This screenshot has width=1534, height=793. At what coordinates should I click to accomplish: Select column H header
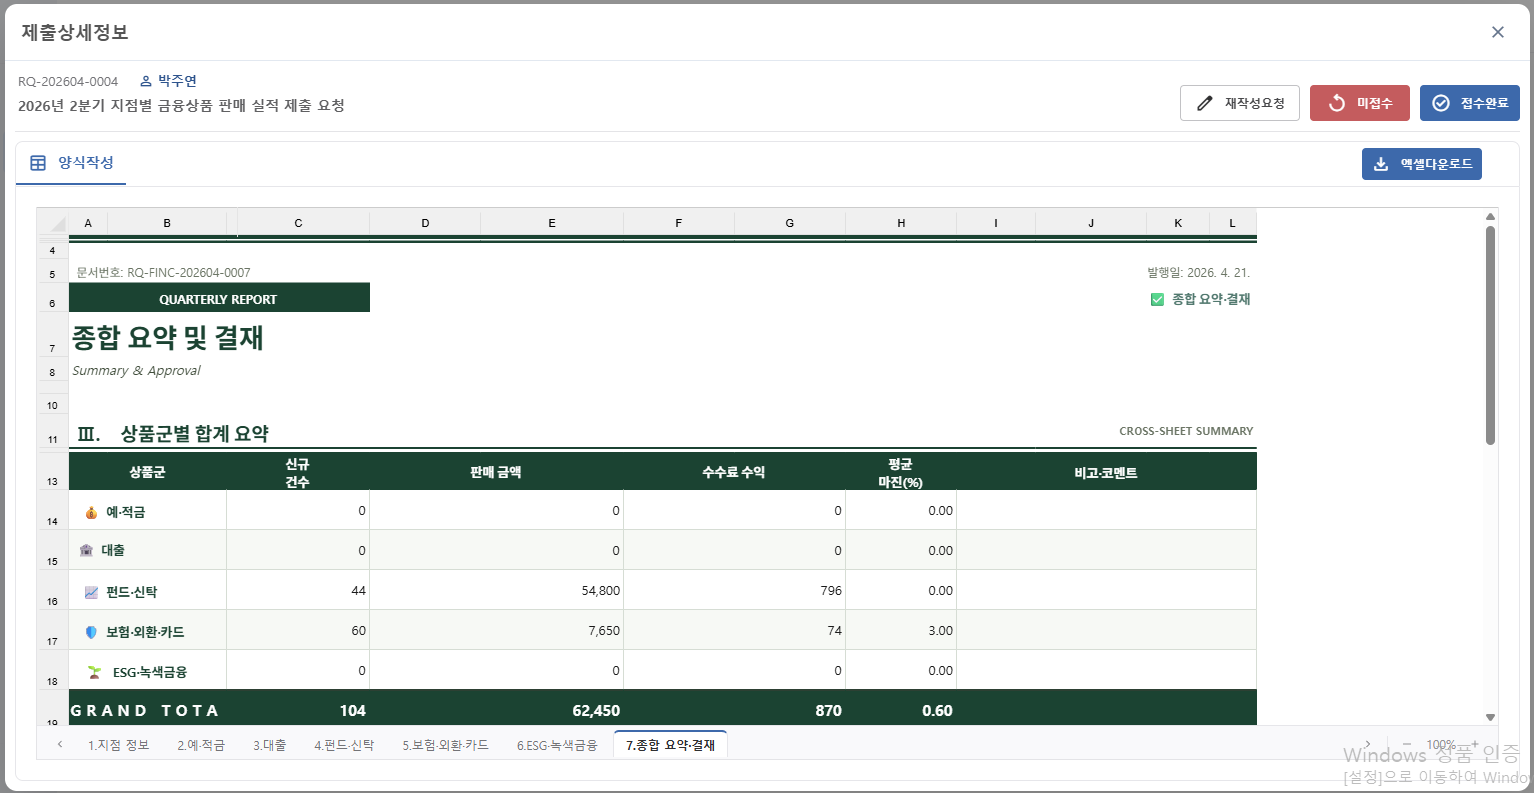[x=901, y=223]
